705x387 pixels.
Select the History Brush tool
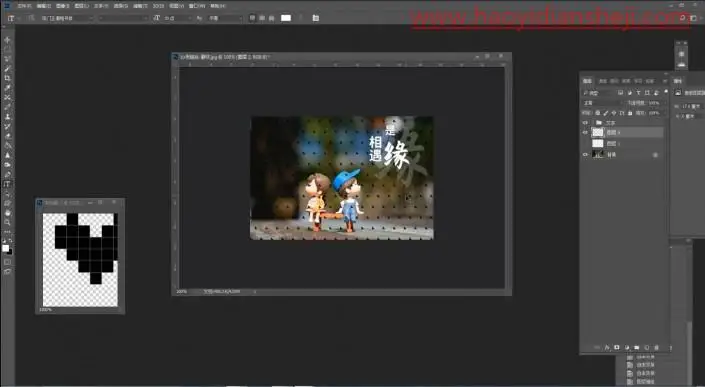click(7, 126)
